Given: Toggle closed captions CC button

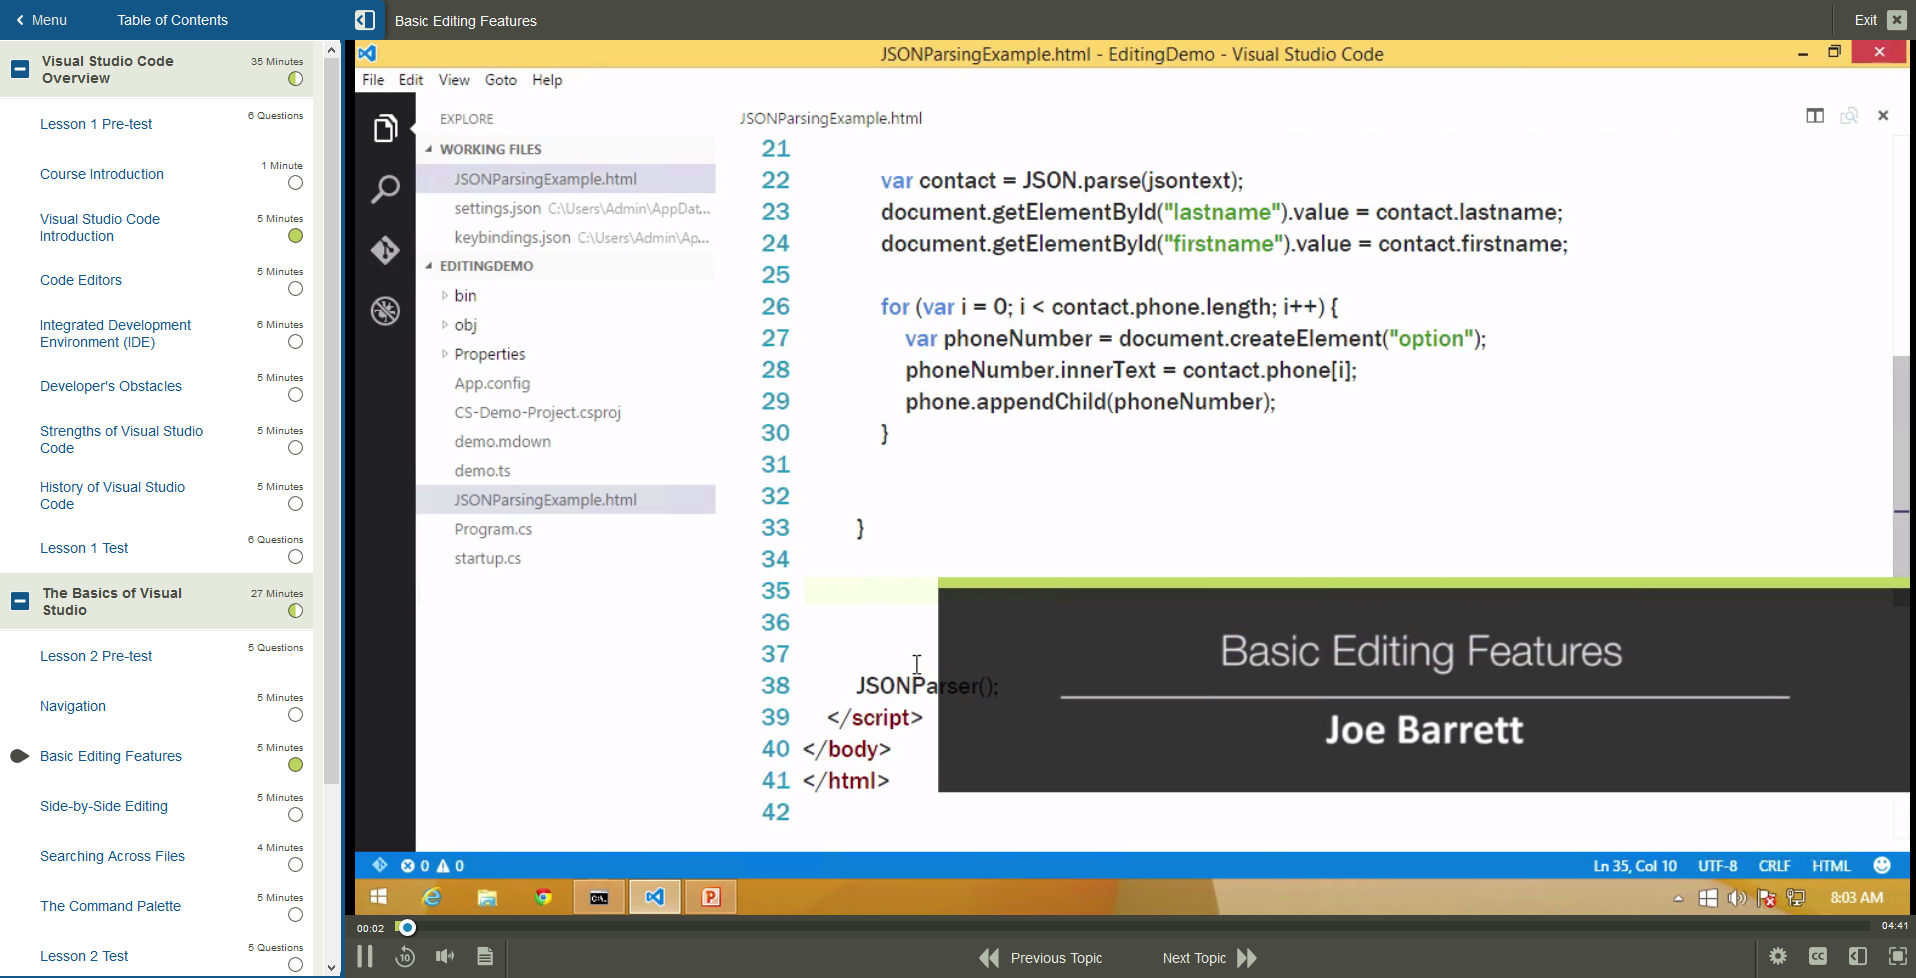Looking at the screenshot, I should (x=1818, y=957).
